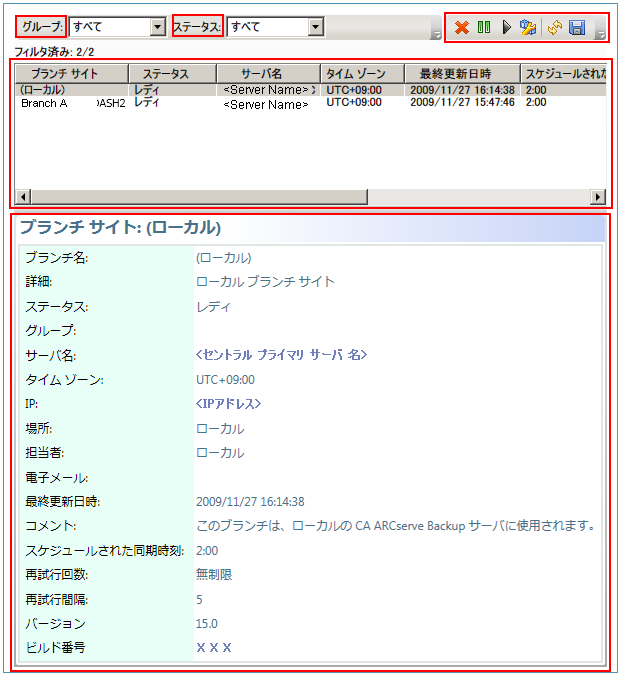
Task: Click the <セントラル プライマリ サーバ 名> value
Action: coord(282,355)
